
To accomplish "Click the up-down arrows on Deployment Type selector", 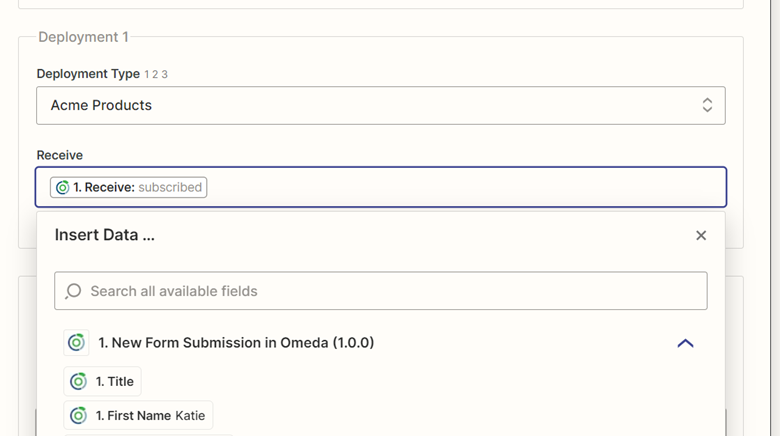I will (707, 105).
